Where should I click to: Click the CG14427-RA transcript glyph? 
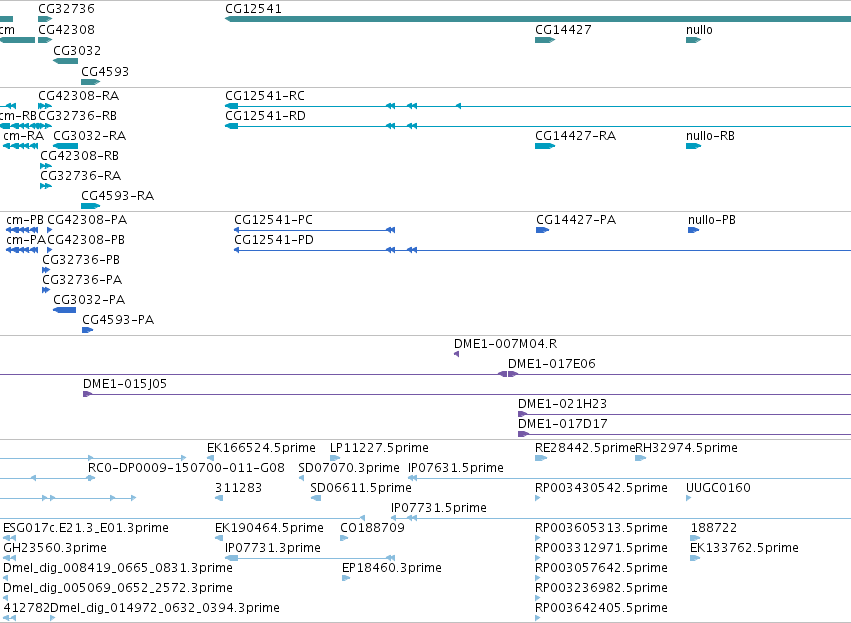pyautogui.click(x=545, y=146)
